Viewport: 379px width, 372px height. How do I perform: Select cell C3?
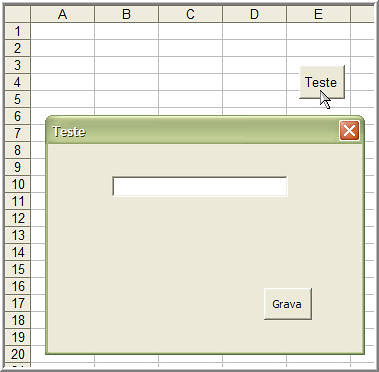tap(190, 65)
